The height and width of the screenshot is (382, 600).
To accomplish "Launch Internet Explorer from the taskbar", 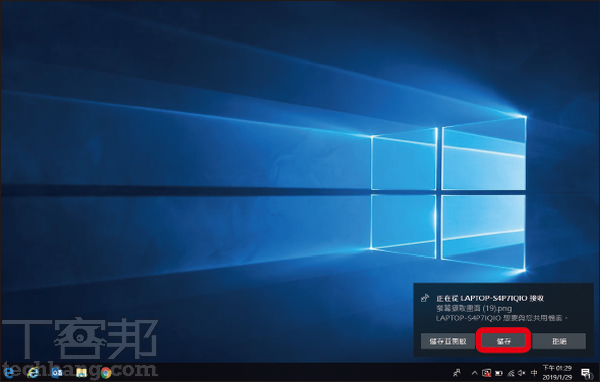I will coord(33,372).
